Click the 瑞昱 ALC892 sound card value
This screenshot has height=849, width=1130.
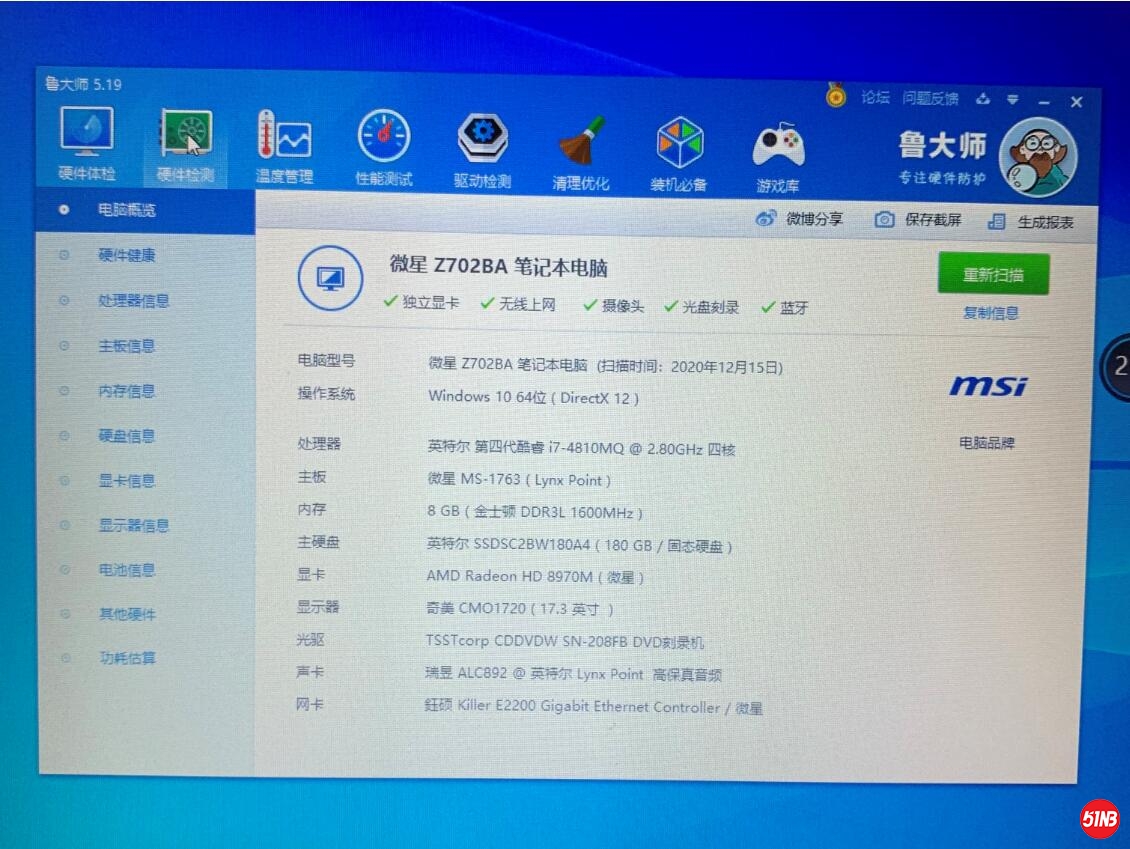click(573, 675)
